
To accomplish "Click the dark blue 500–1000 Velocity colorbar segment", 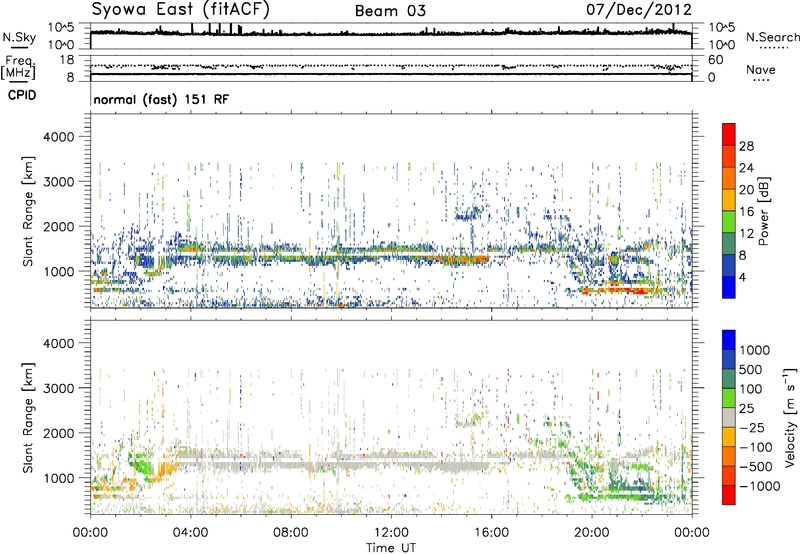I will (x=729, y=360).
